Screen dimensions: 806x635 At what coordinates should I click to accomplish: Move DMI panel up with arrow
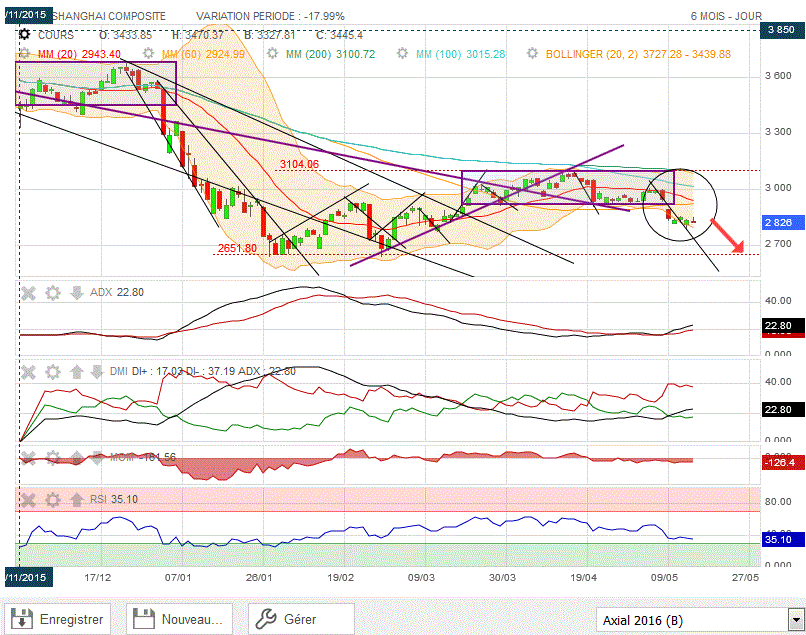(77, 372)
